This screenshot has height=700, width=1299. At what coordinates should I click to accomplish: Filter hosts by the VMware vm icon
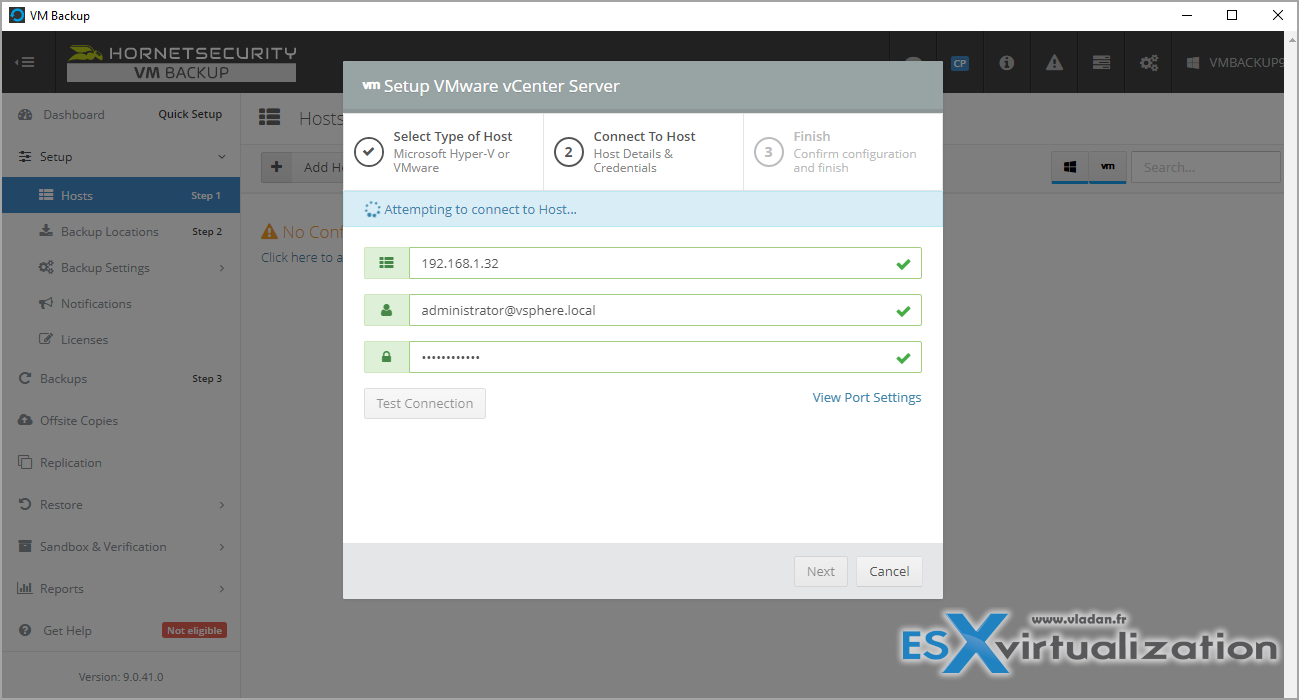1108,167
